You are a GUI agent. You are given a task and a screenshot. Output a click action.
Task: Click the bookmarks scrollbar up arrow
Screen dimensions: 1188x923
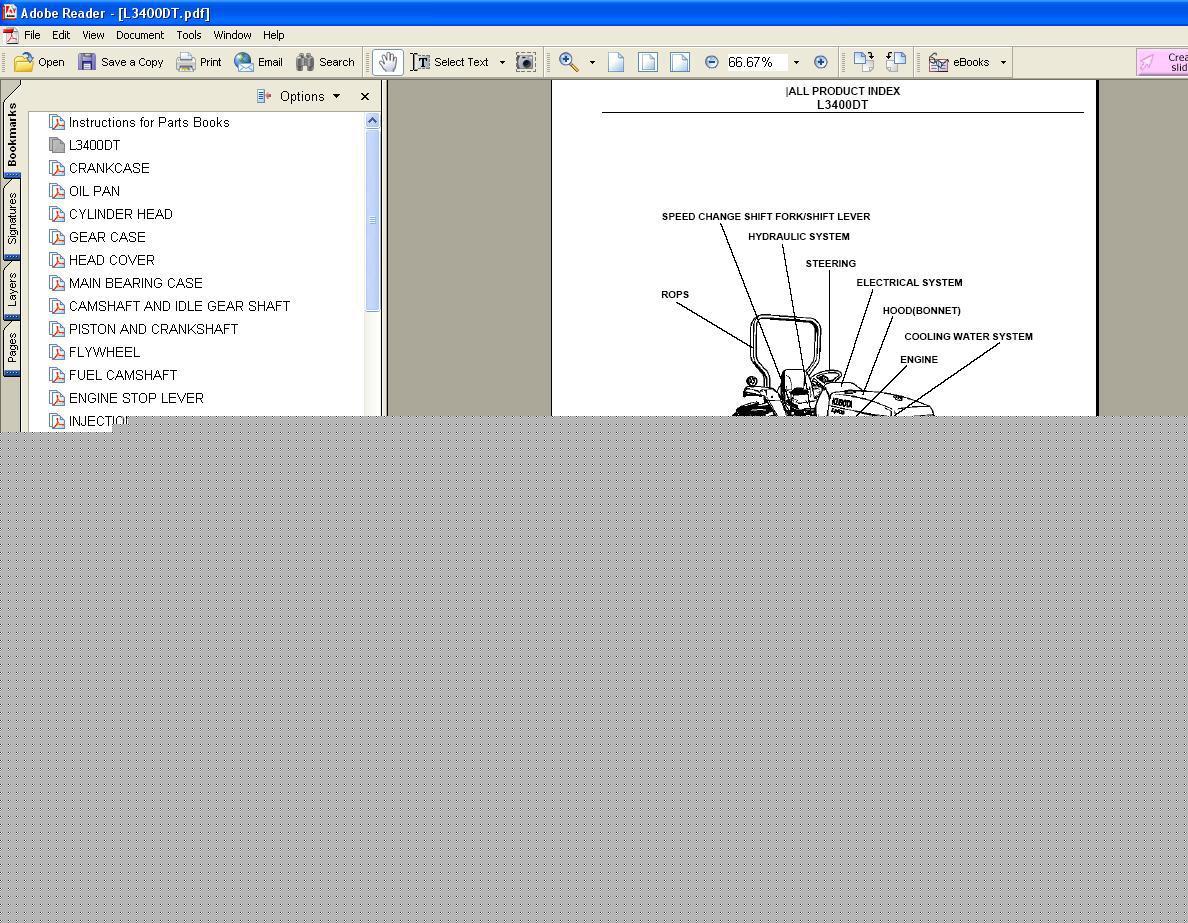click(372, 120)
